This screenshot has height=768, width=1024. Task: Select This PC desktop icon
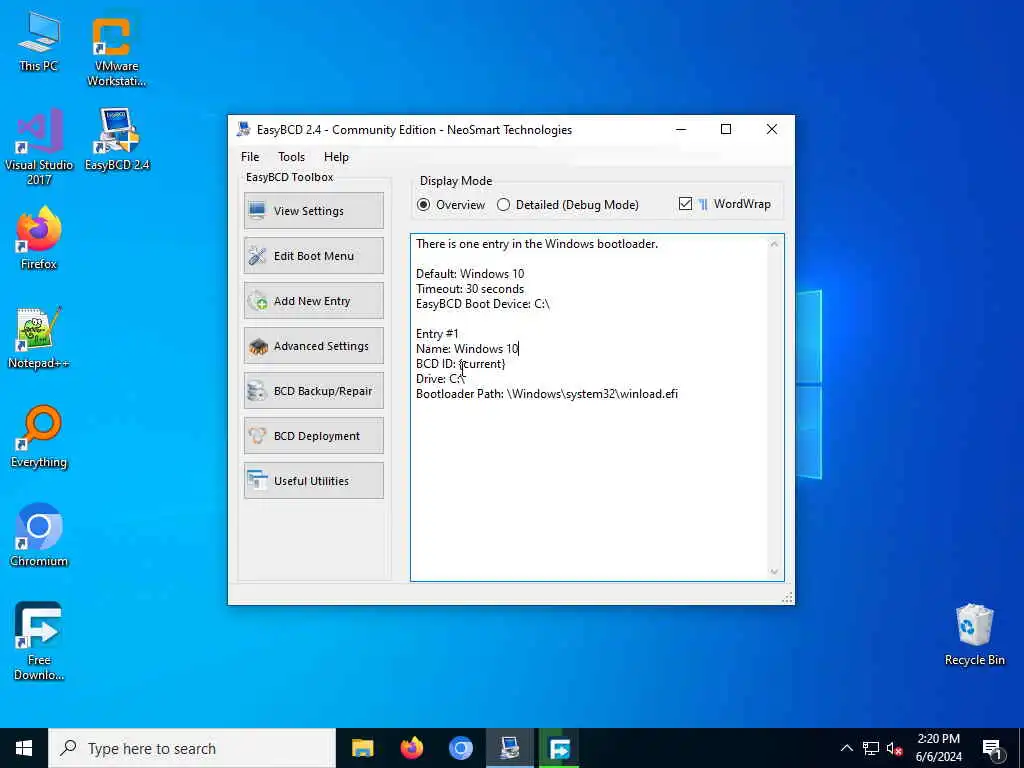pos(38,41)
